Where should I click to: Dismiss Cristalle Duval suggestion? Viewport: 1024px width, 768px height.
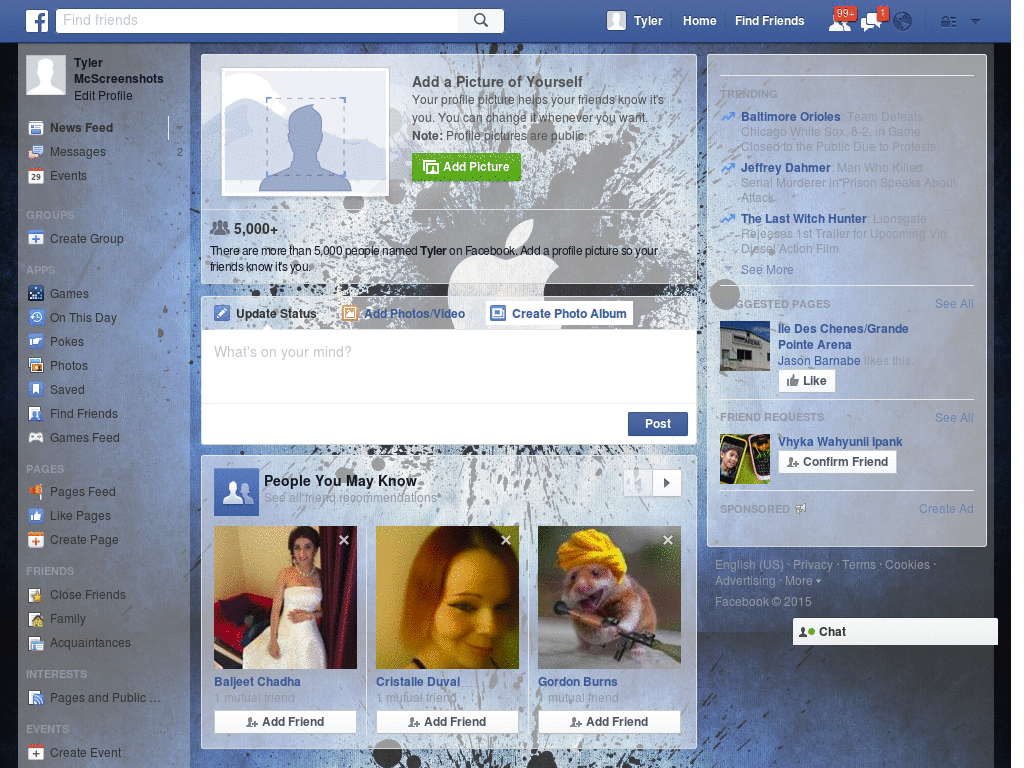(x=506, y=540)
